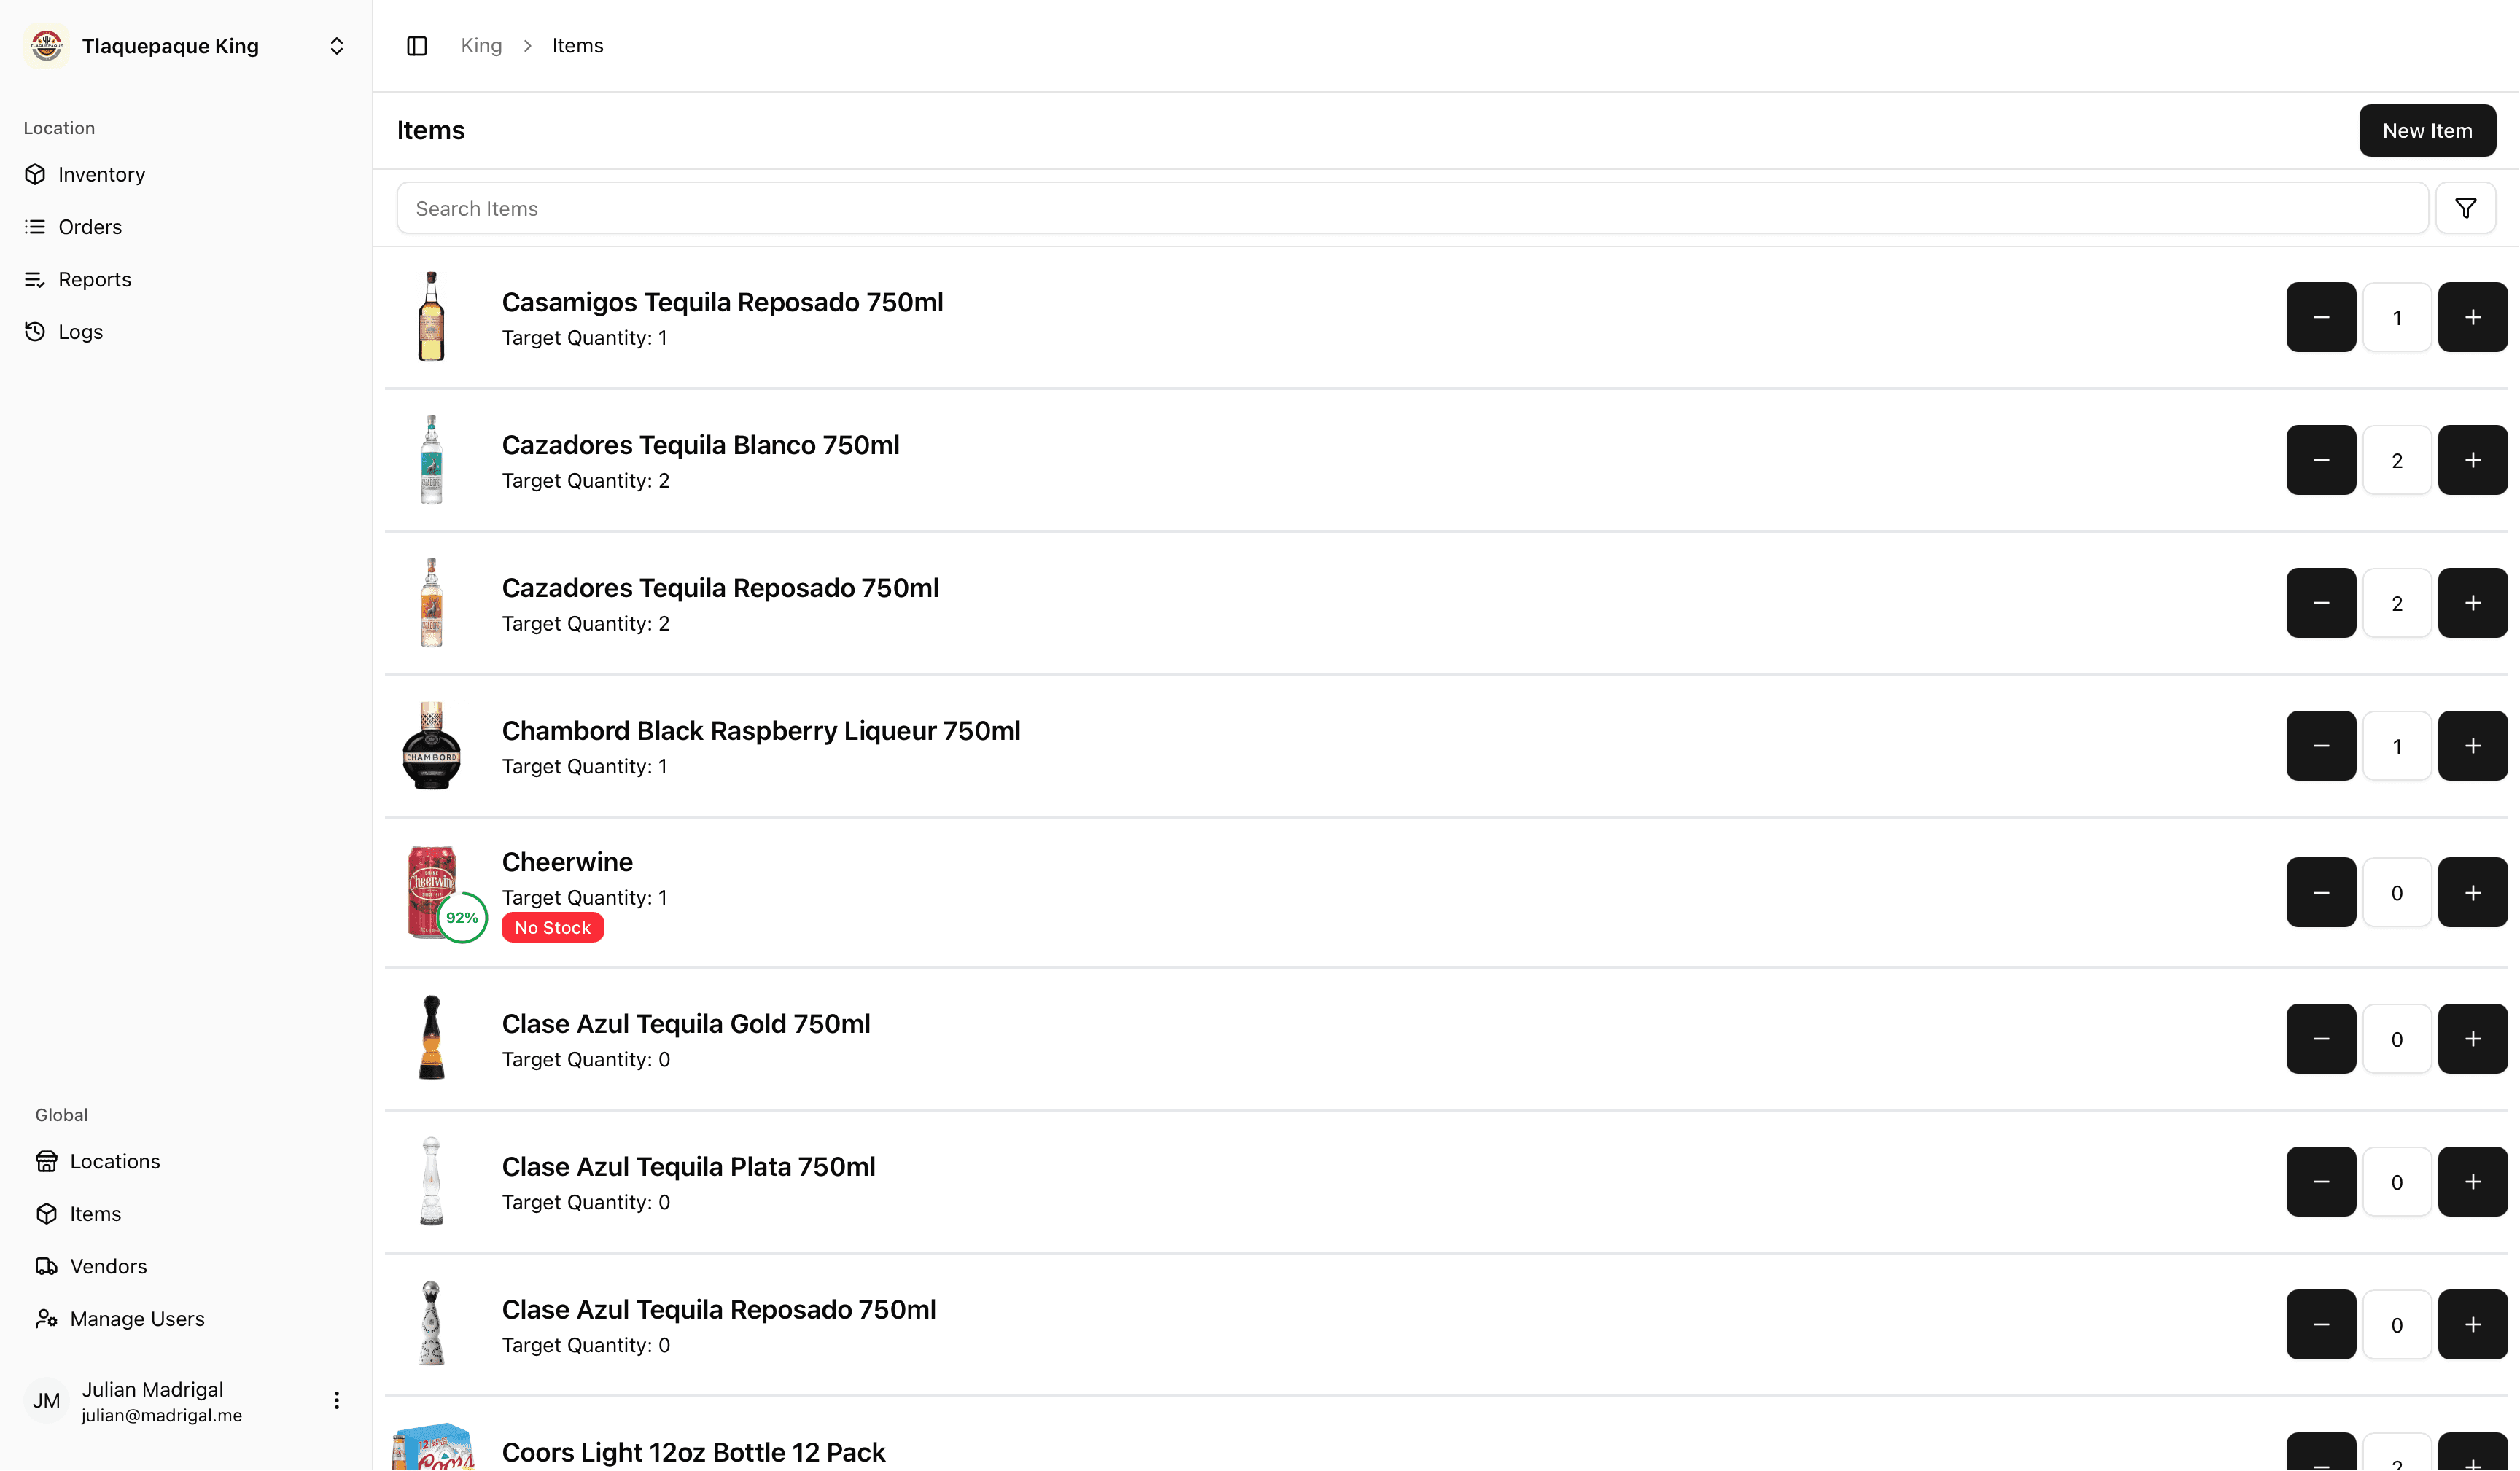Click Cheerwine can thumbnail
Viewport: 2520px width, 1471px height.
tap(431, 891)
